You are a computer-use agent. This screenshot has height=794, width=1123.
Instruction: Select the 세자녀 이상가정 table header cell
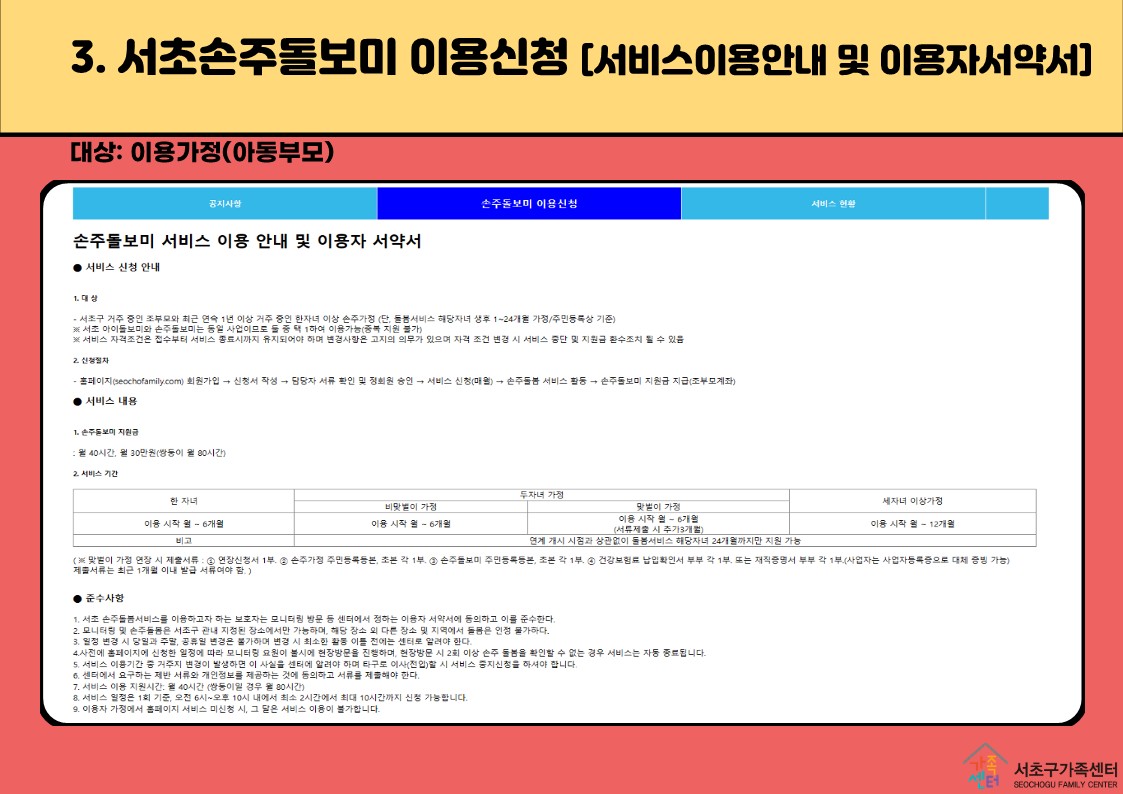(x=912, y=500)
